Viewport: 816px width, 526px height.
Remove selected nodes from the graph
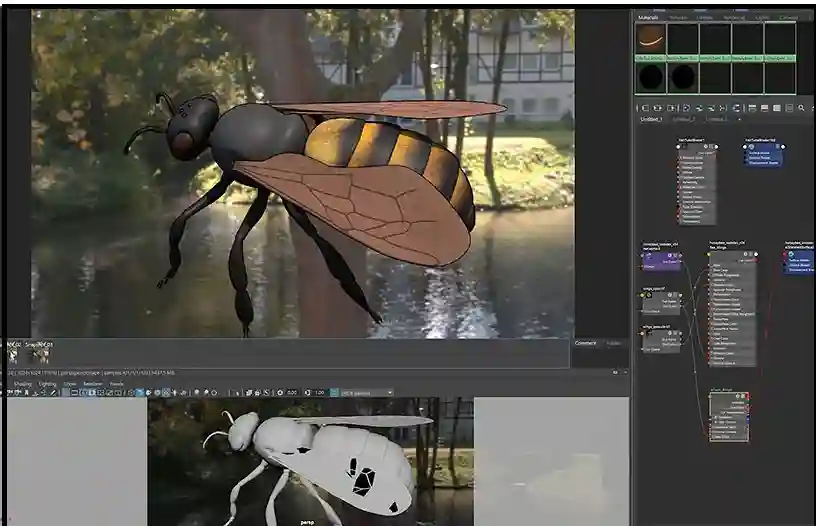(x=710, y=108)
